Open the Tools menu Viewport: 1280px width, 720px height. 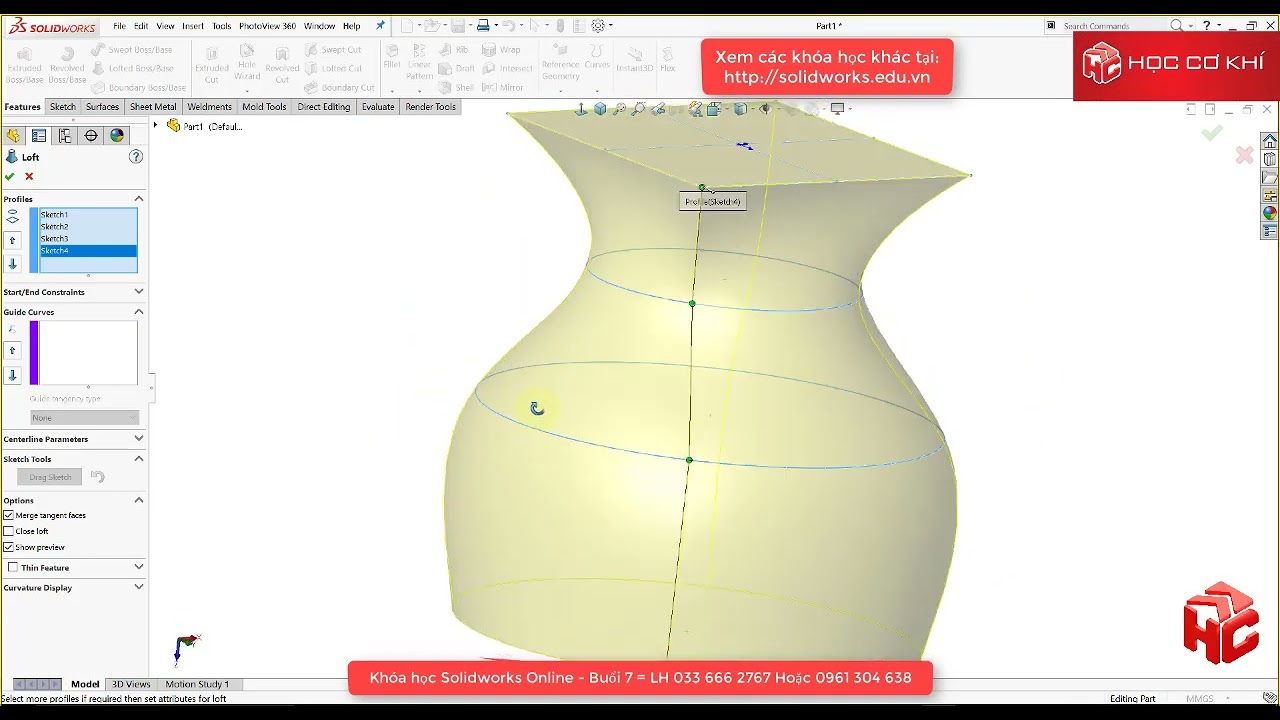click(222, 26)
